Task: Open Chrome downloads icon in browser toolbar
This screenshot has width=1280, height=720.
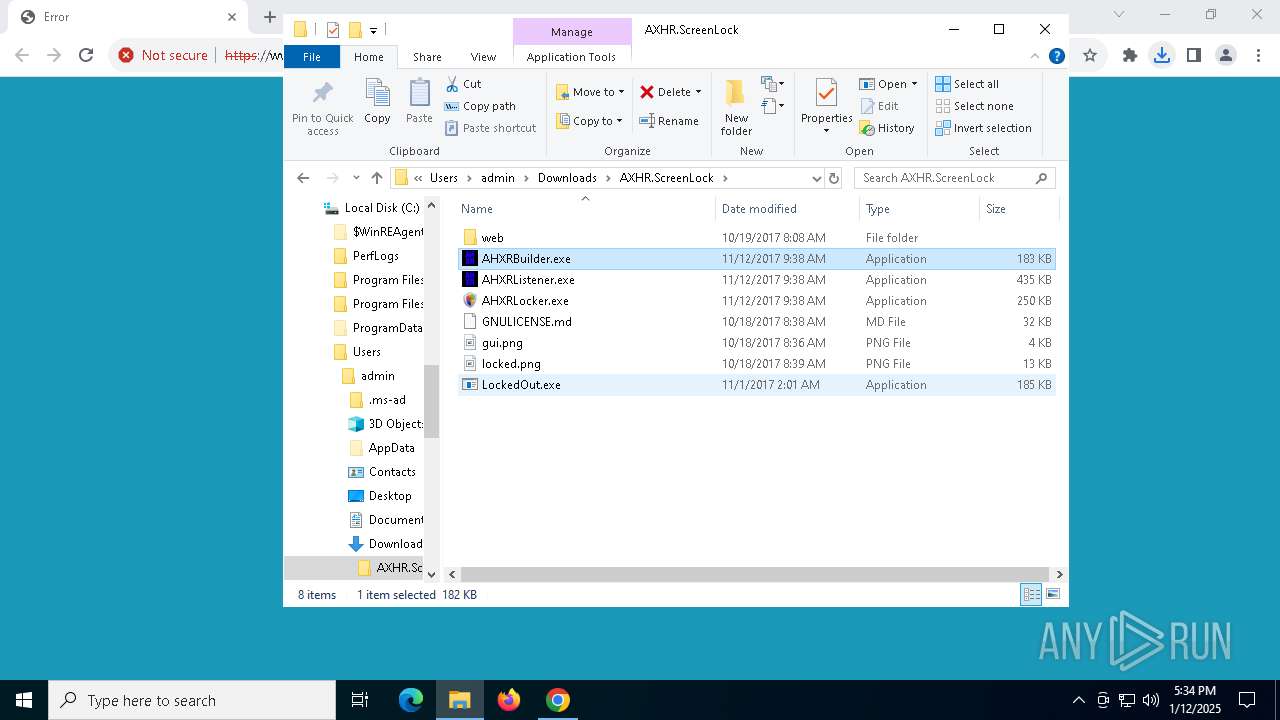Action: pos(1161,55)
